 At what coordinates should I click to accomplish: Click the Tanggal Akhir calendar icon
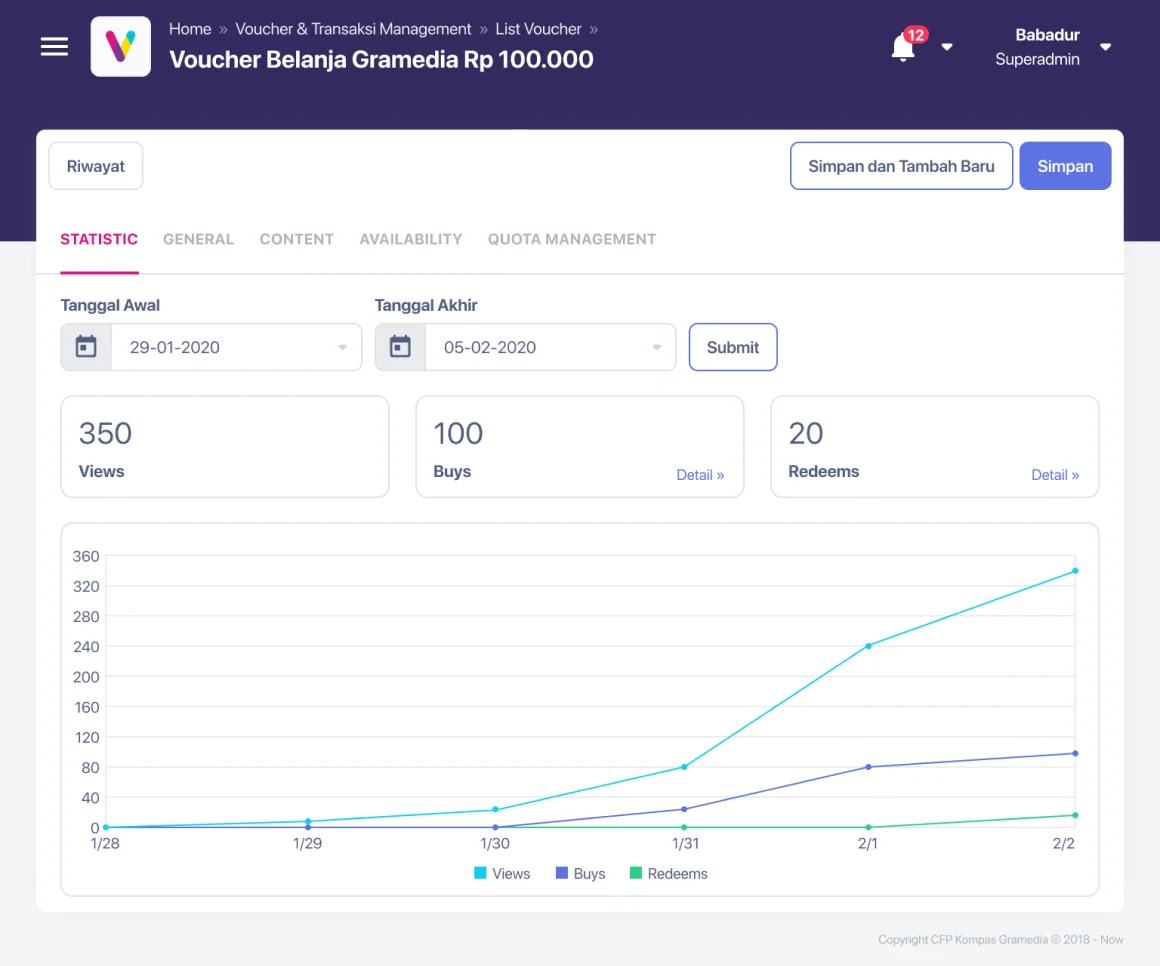pyautogui.click(x=400, y=347)
